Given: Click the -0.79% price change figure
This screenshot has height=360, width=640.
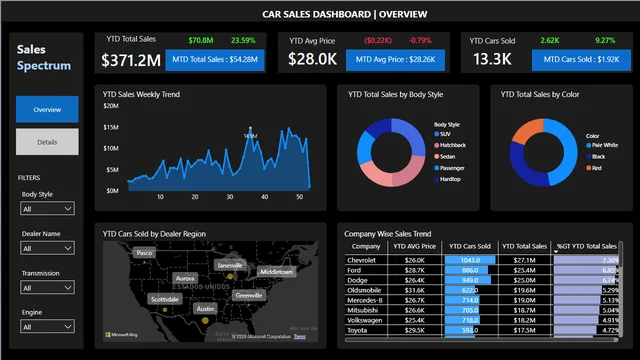Looking at the screenshot, I should point(420,40).
